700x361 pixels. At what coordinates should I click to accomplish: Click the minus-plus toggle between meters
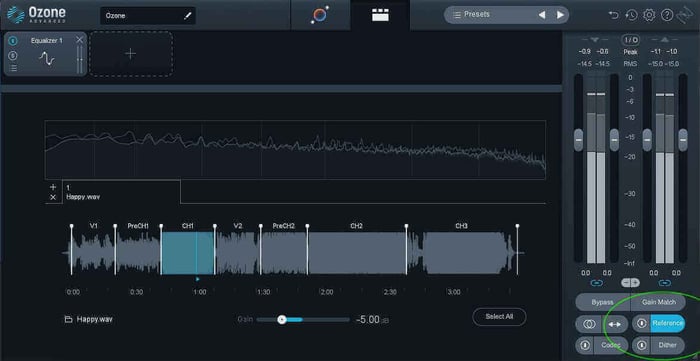tap(630, 283)
